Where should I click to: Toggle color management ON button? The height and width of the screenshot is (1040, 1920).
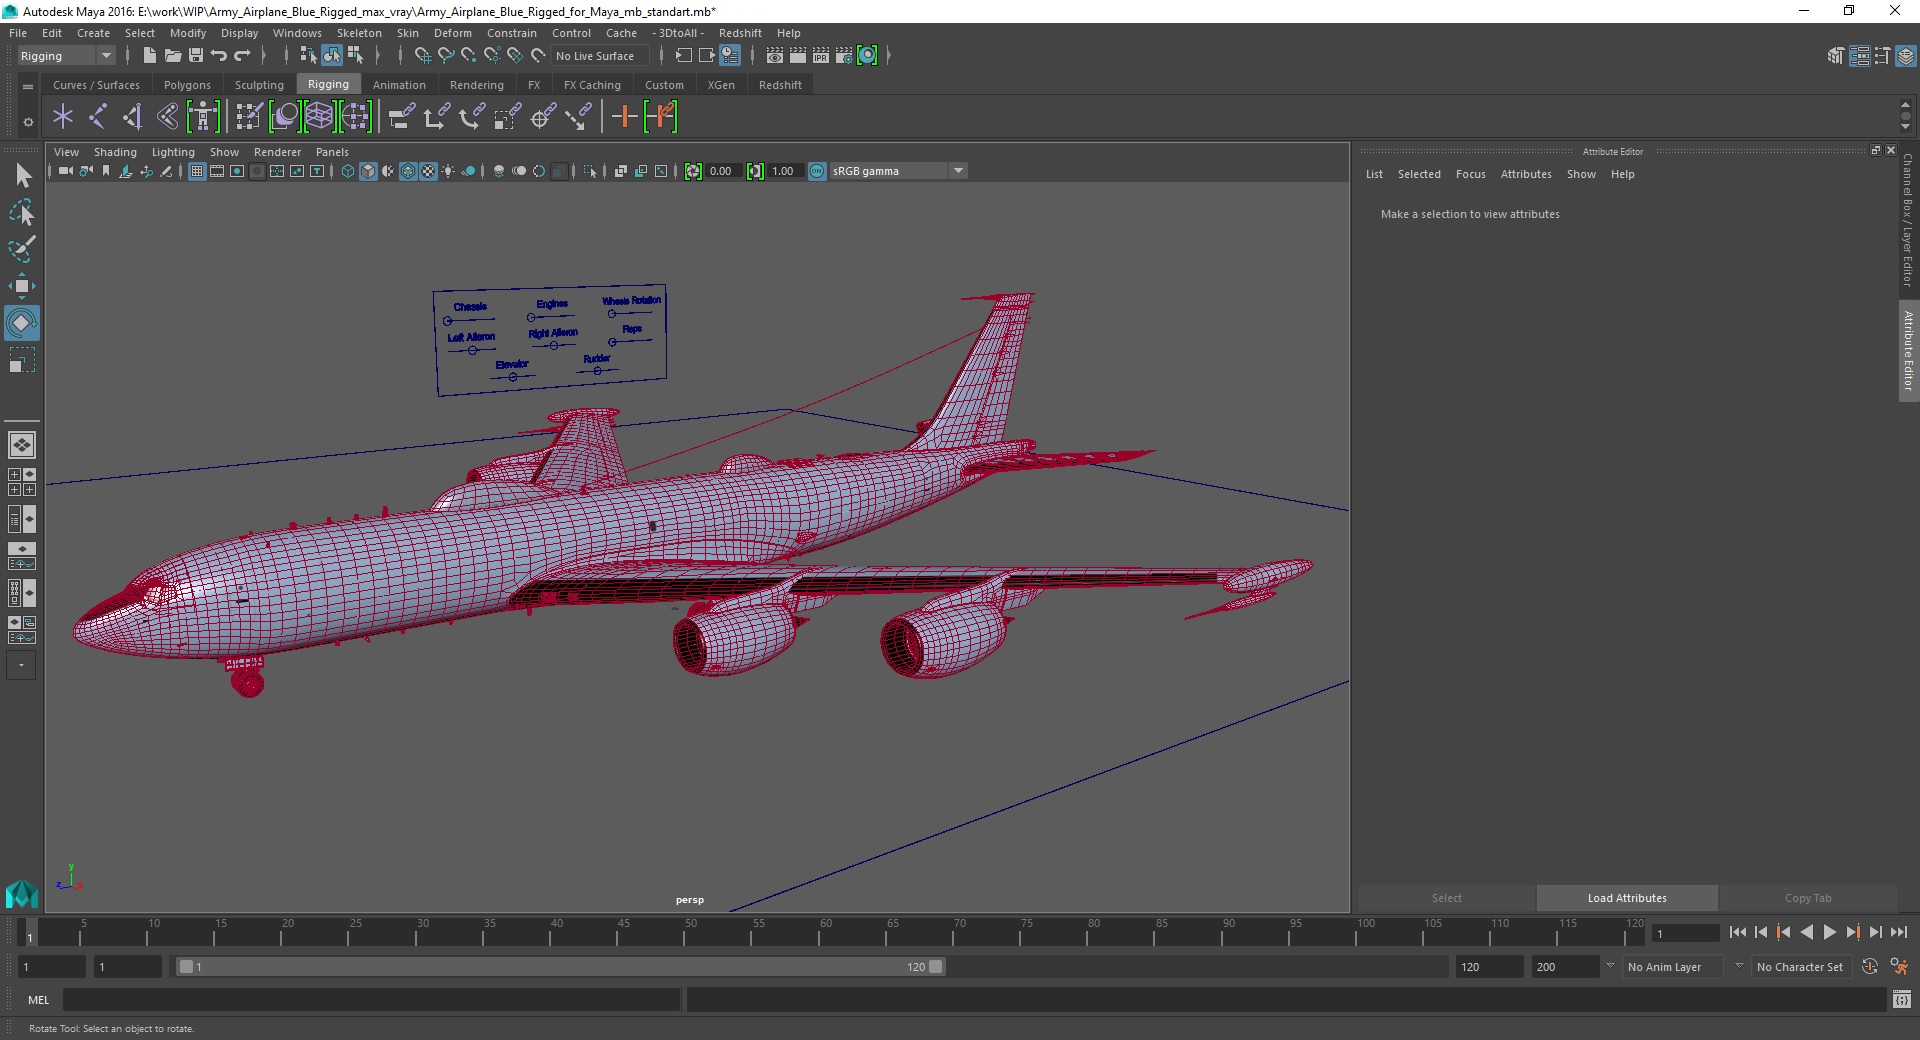point(817,171)
